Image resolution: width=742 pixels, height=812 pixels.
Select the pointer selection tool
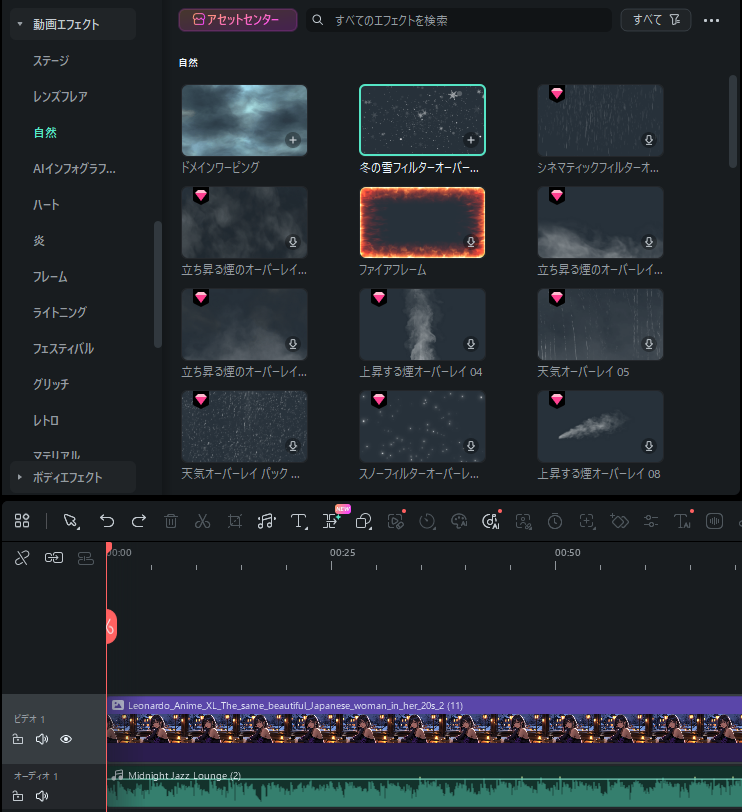click(71, 521)
